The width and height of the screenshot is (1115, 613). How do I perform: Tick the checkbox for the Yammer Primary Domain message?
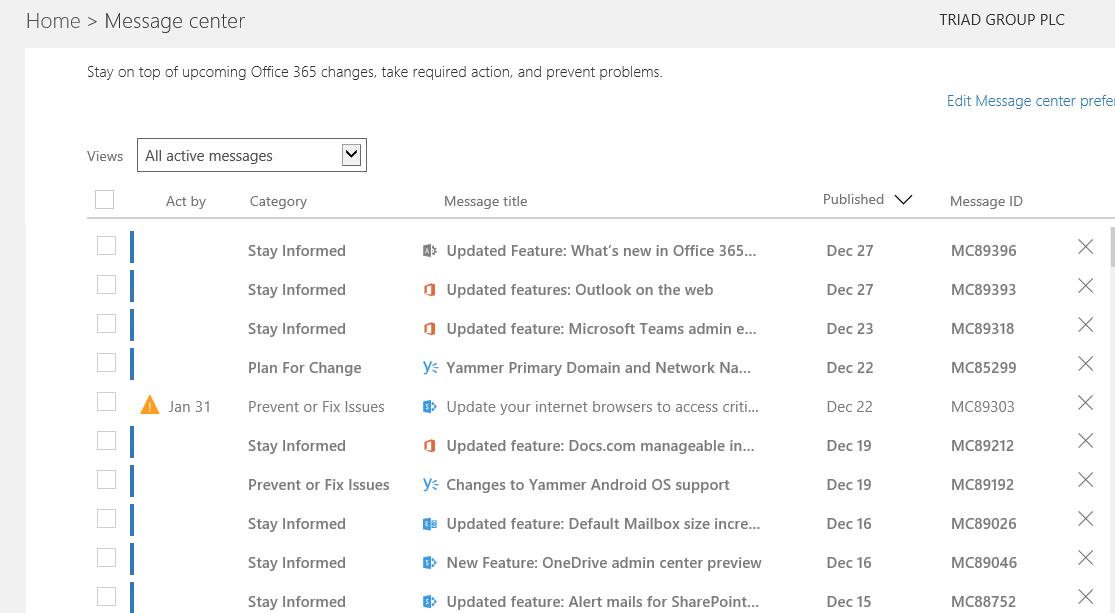pos(107,363)
